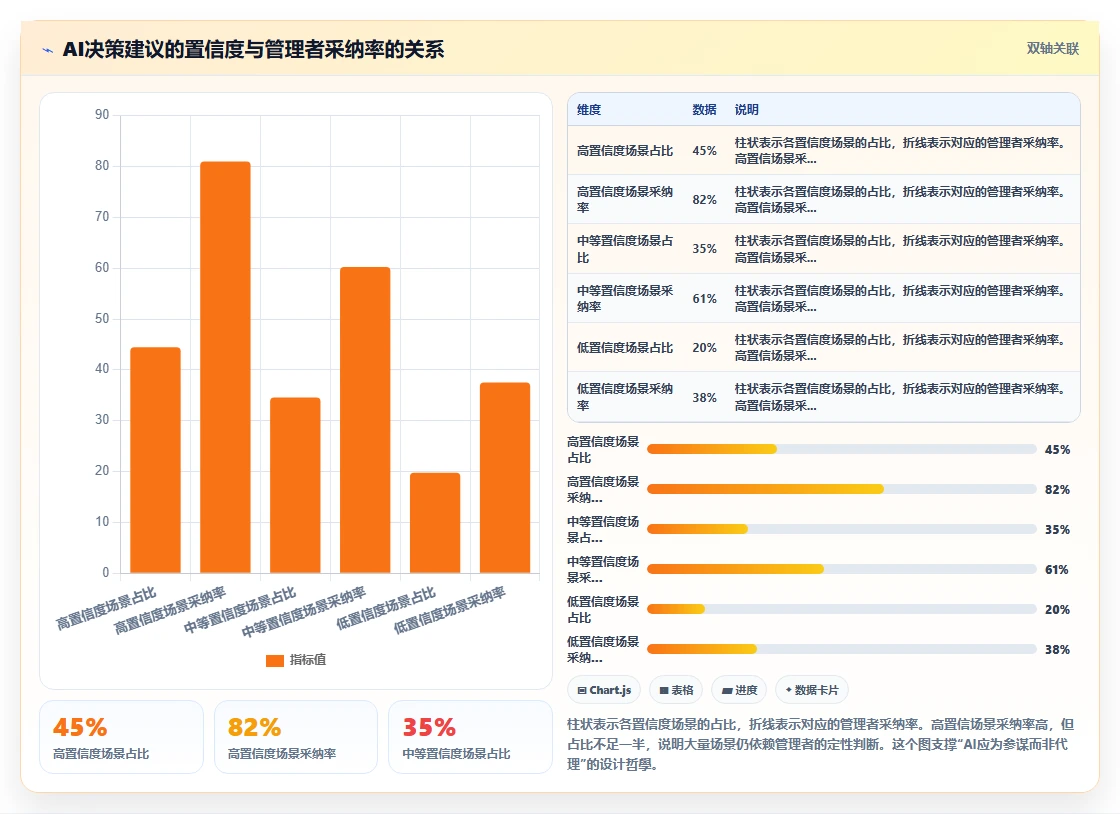Click y-axis label 50
The width and height of the screenshot is (1120, 814).
click(x=102, y=318)
